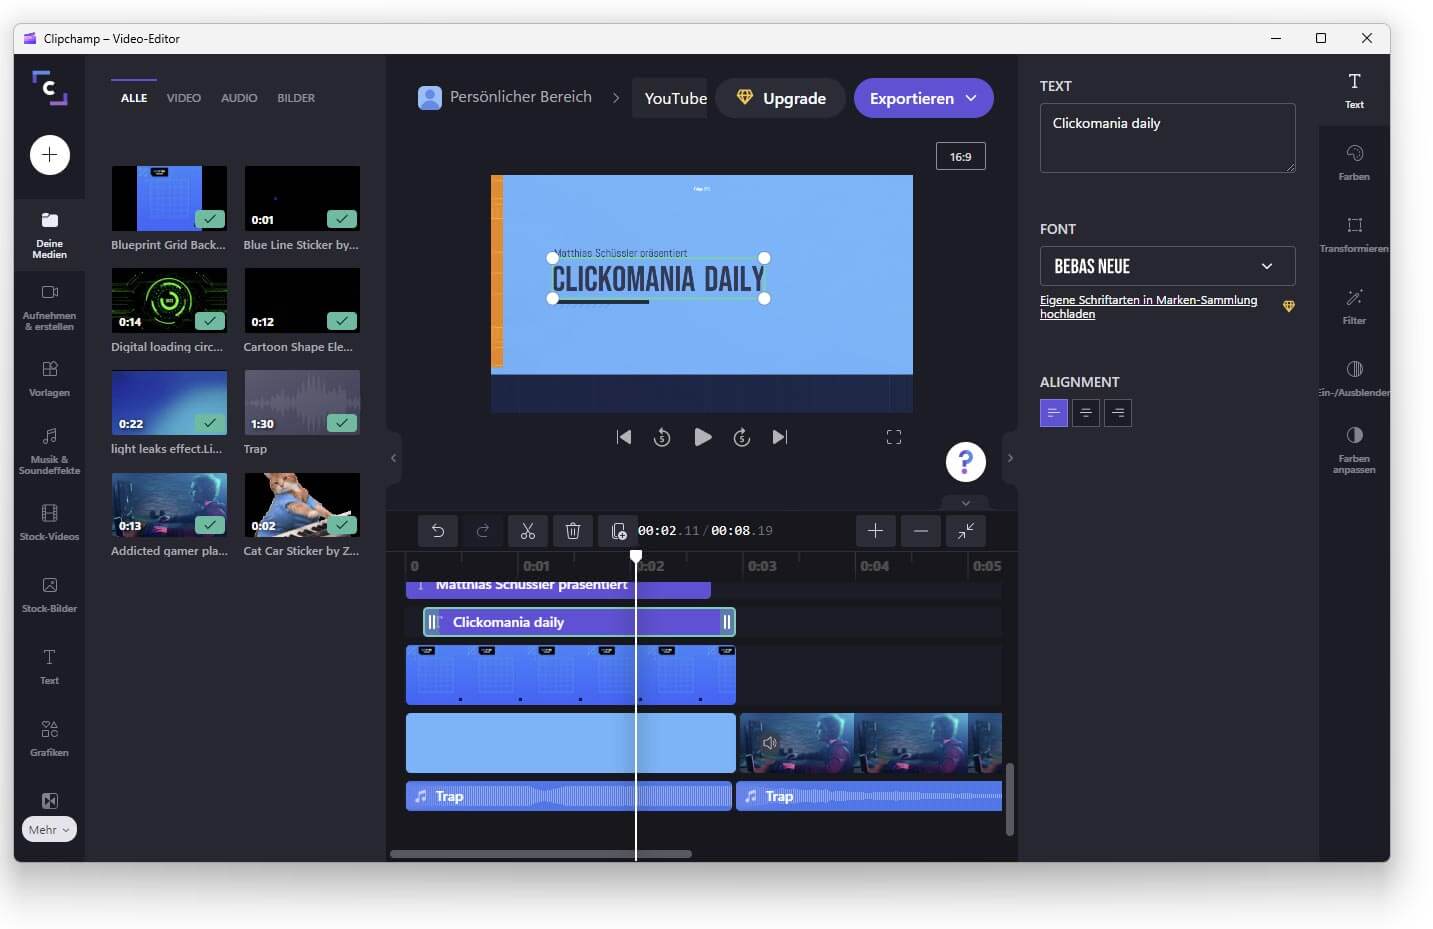Delete the selected clip with the trash icon
The width and height of the screenshot is (1433, 929).
click(x=573, y=531)
